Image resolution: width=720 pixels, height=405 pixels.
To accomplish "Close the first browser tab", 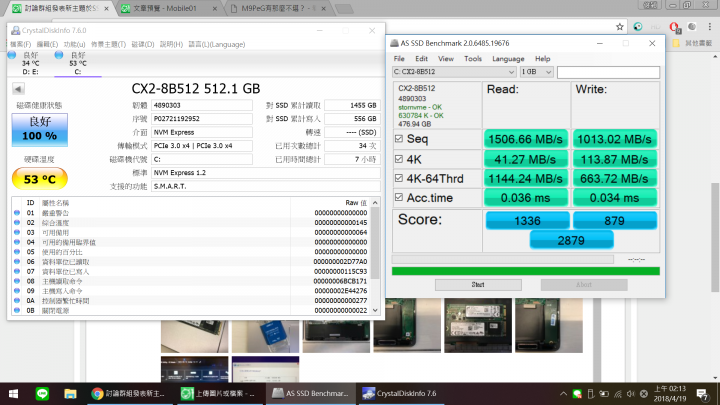I will click(x=107, y=8).
